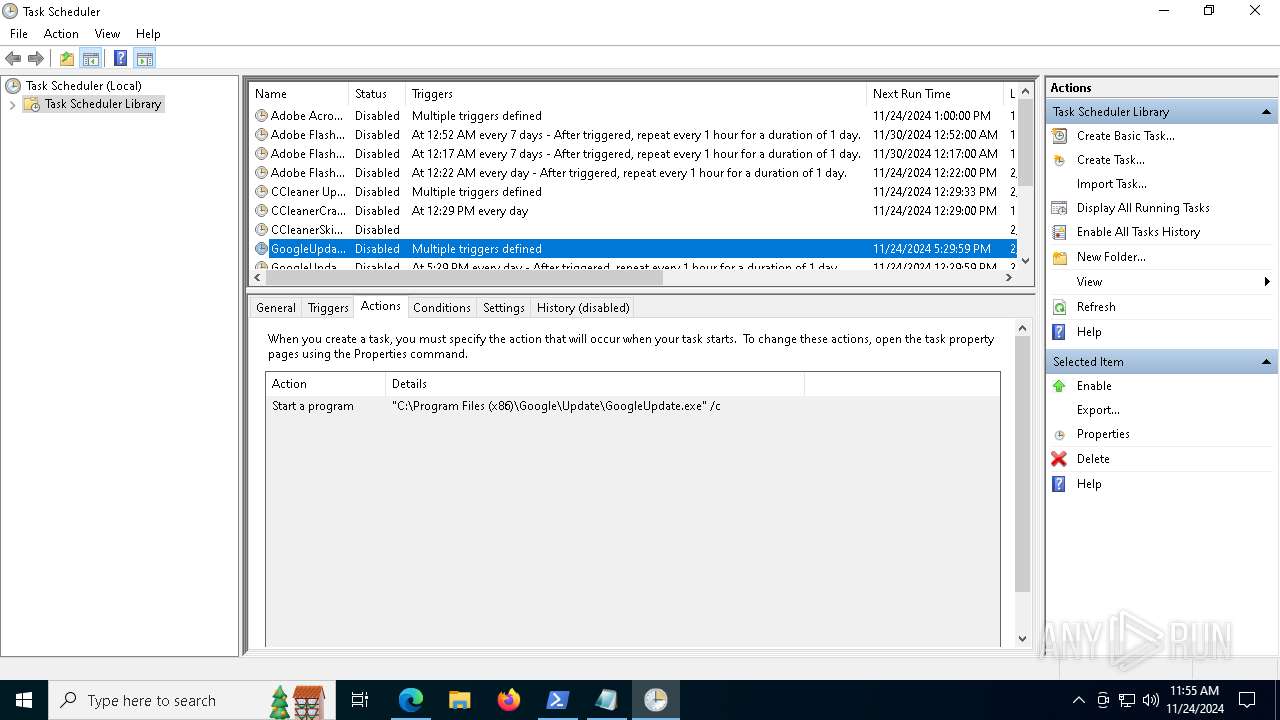Click the Display All Running Tasks icon

pyautogui.click(x=1059, y=208)
